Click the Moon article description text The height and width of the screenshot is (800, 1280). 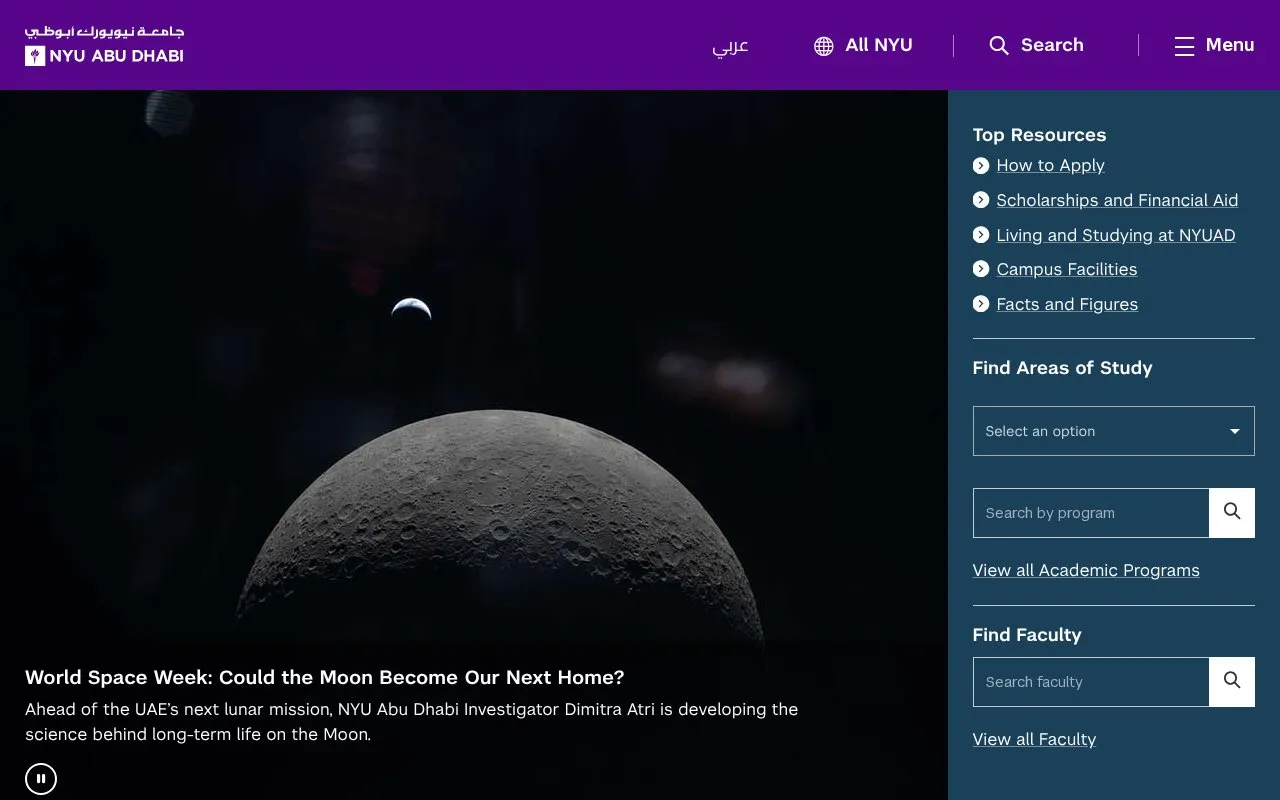coord(411,722)
